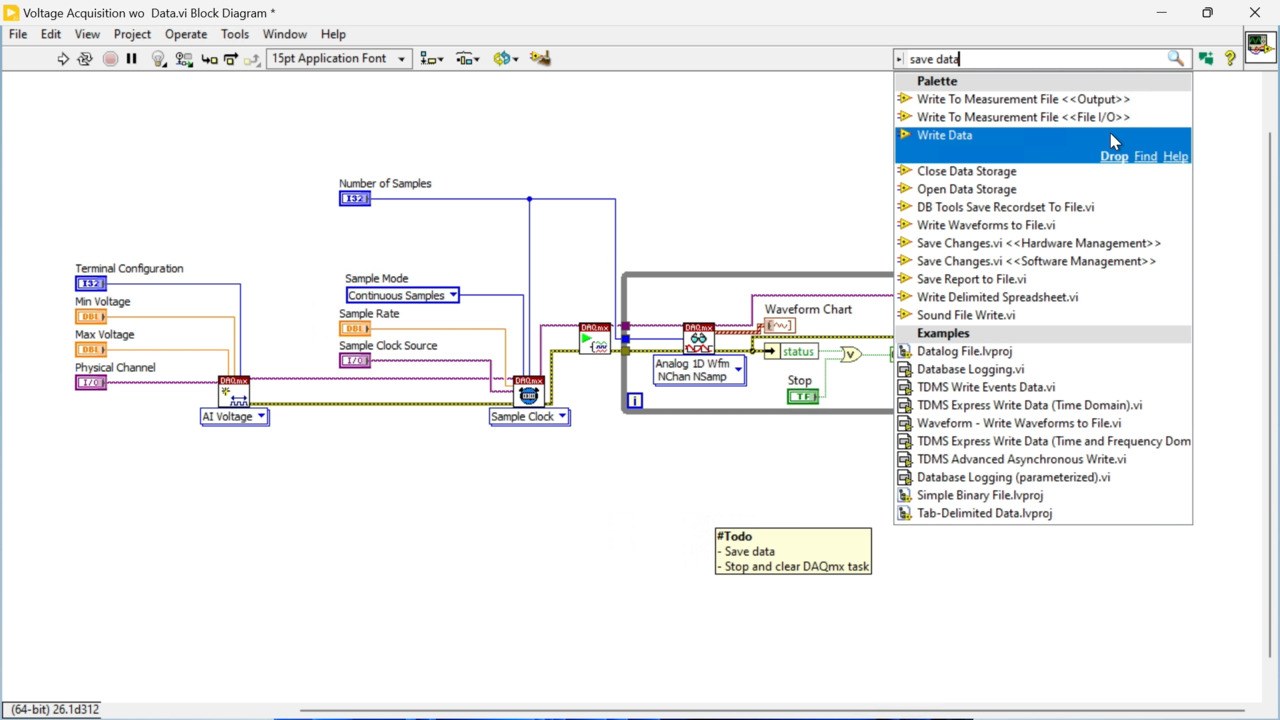Viewport: 1280px width, 720px height.
Task: Click the Step Out toolbar icon
Action: tap(252, 59)
